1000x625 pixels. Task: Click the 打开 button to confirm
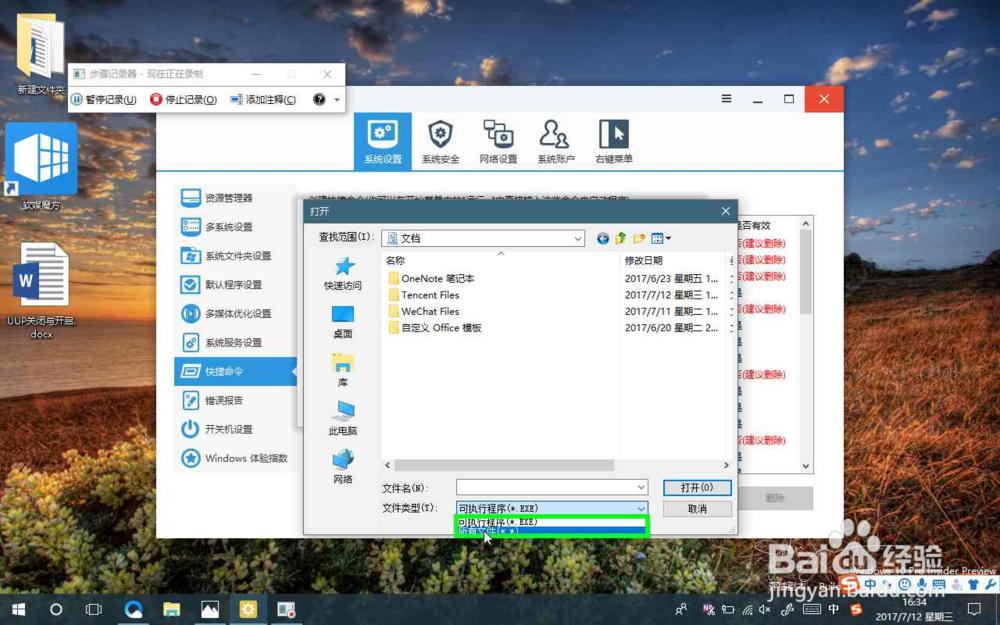click(696, 487)
